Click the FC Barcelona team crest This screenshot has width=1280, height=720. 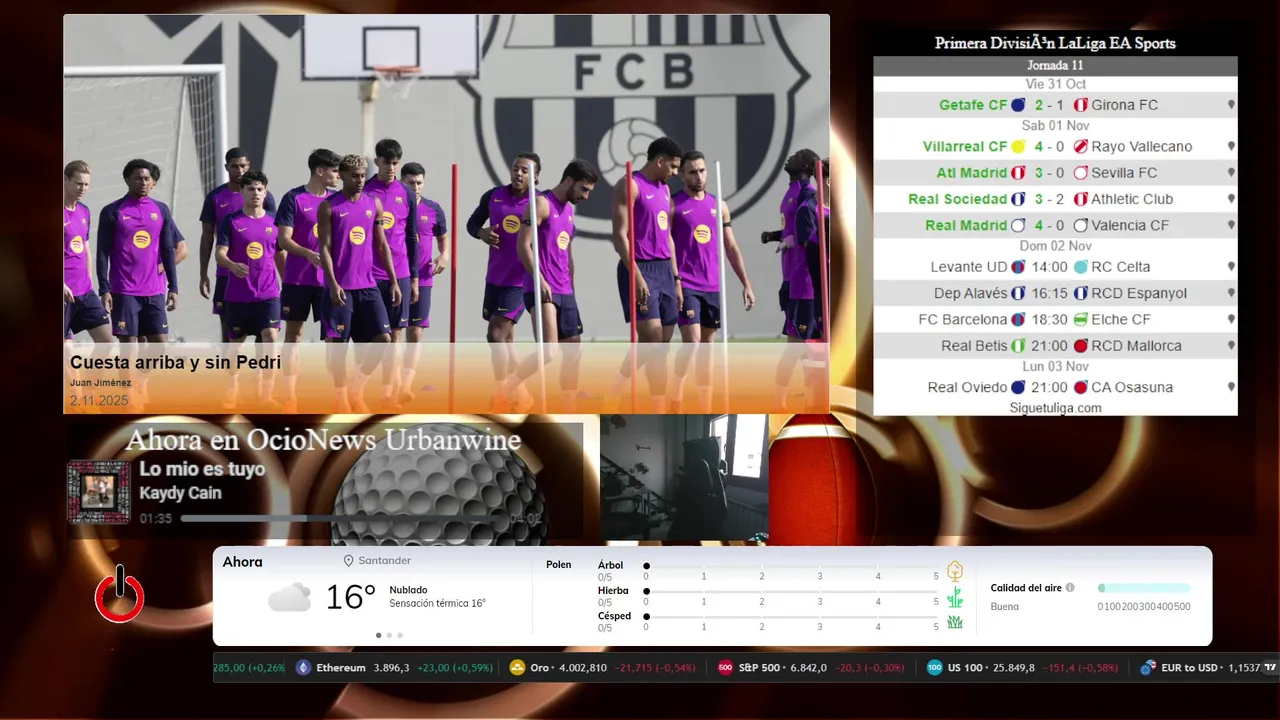click(x=1018, y=320)
